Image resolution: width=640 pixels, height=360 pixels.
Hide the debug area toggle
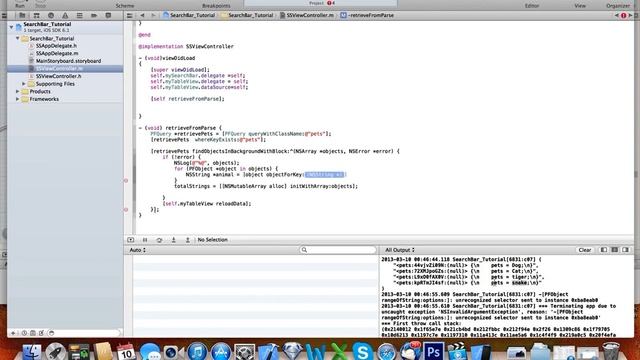131,240
